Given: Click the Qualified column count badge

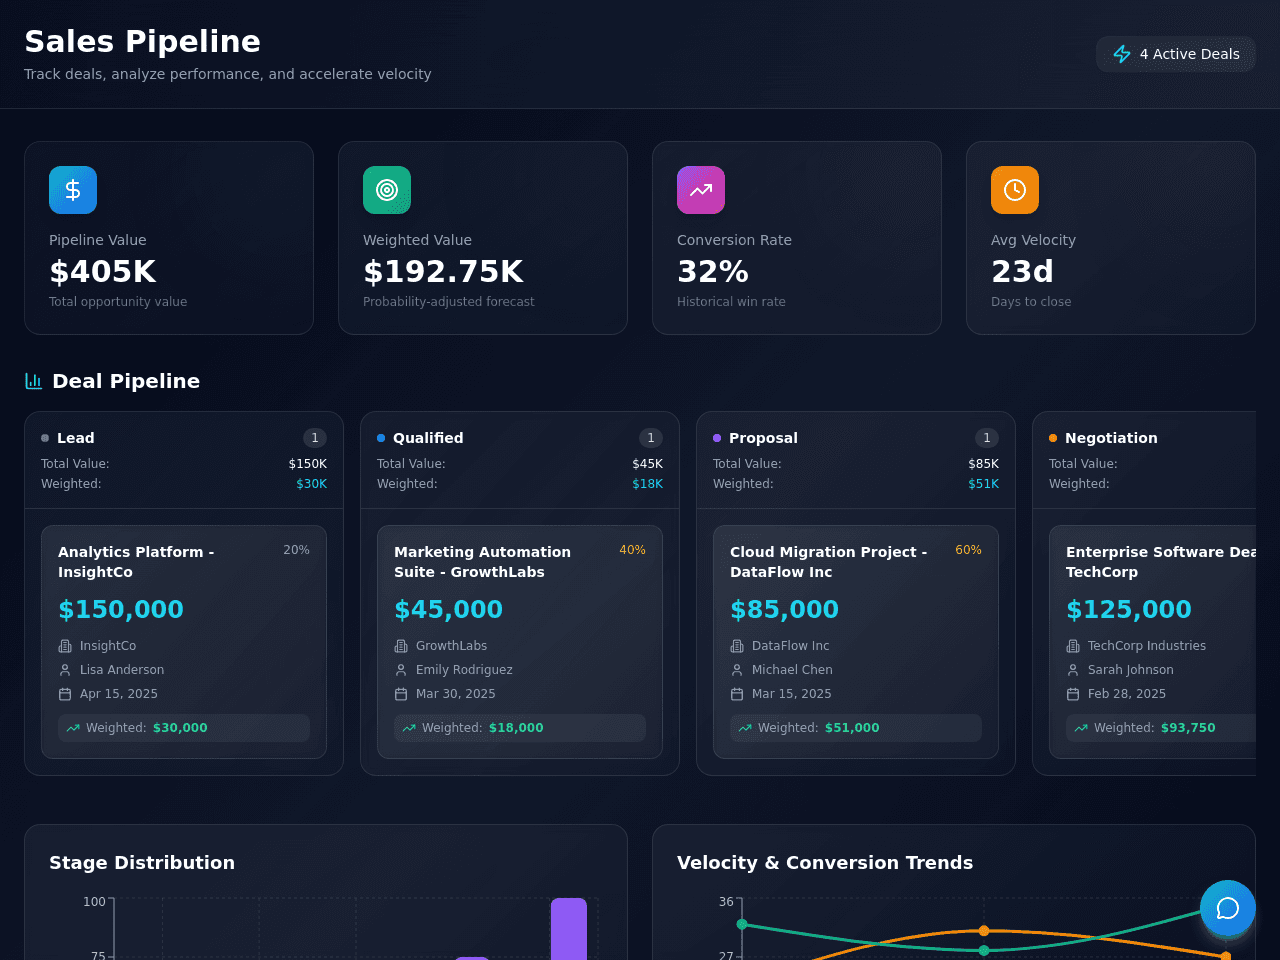Looking at the screenshot, I should (x=651, y=438).
